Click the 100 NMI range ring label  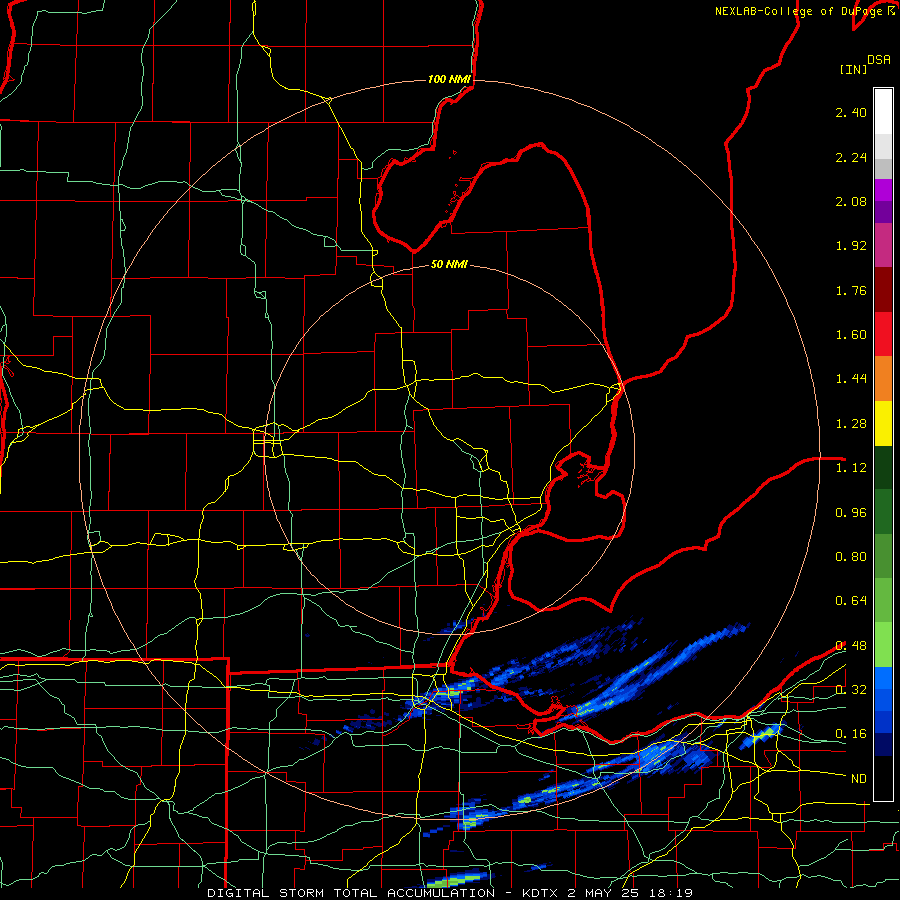pyautogui.click(x=449, y=79)
